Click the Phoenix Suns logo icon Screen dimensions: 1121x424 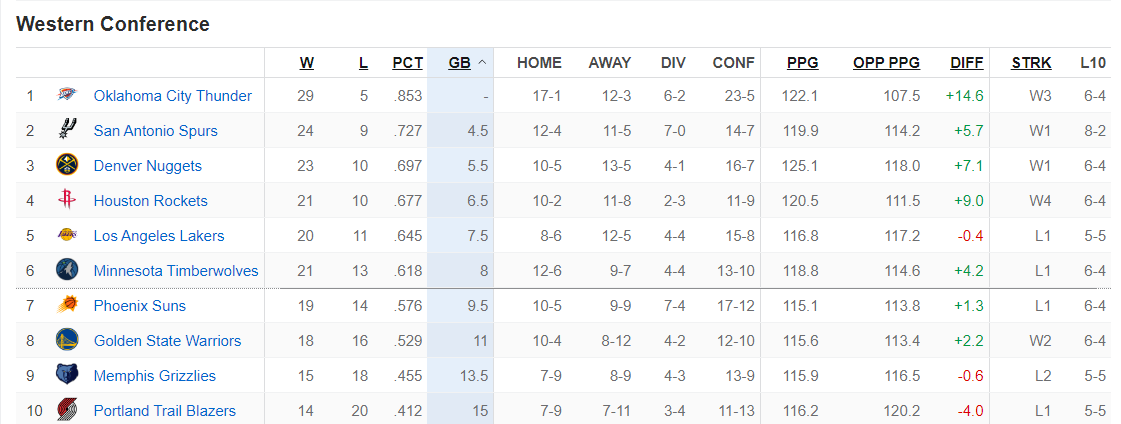67,306
